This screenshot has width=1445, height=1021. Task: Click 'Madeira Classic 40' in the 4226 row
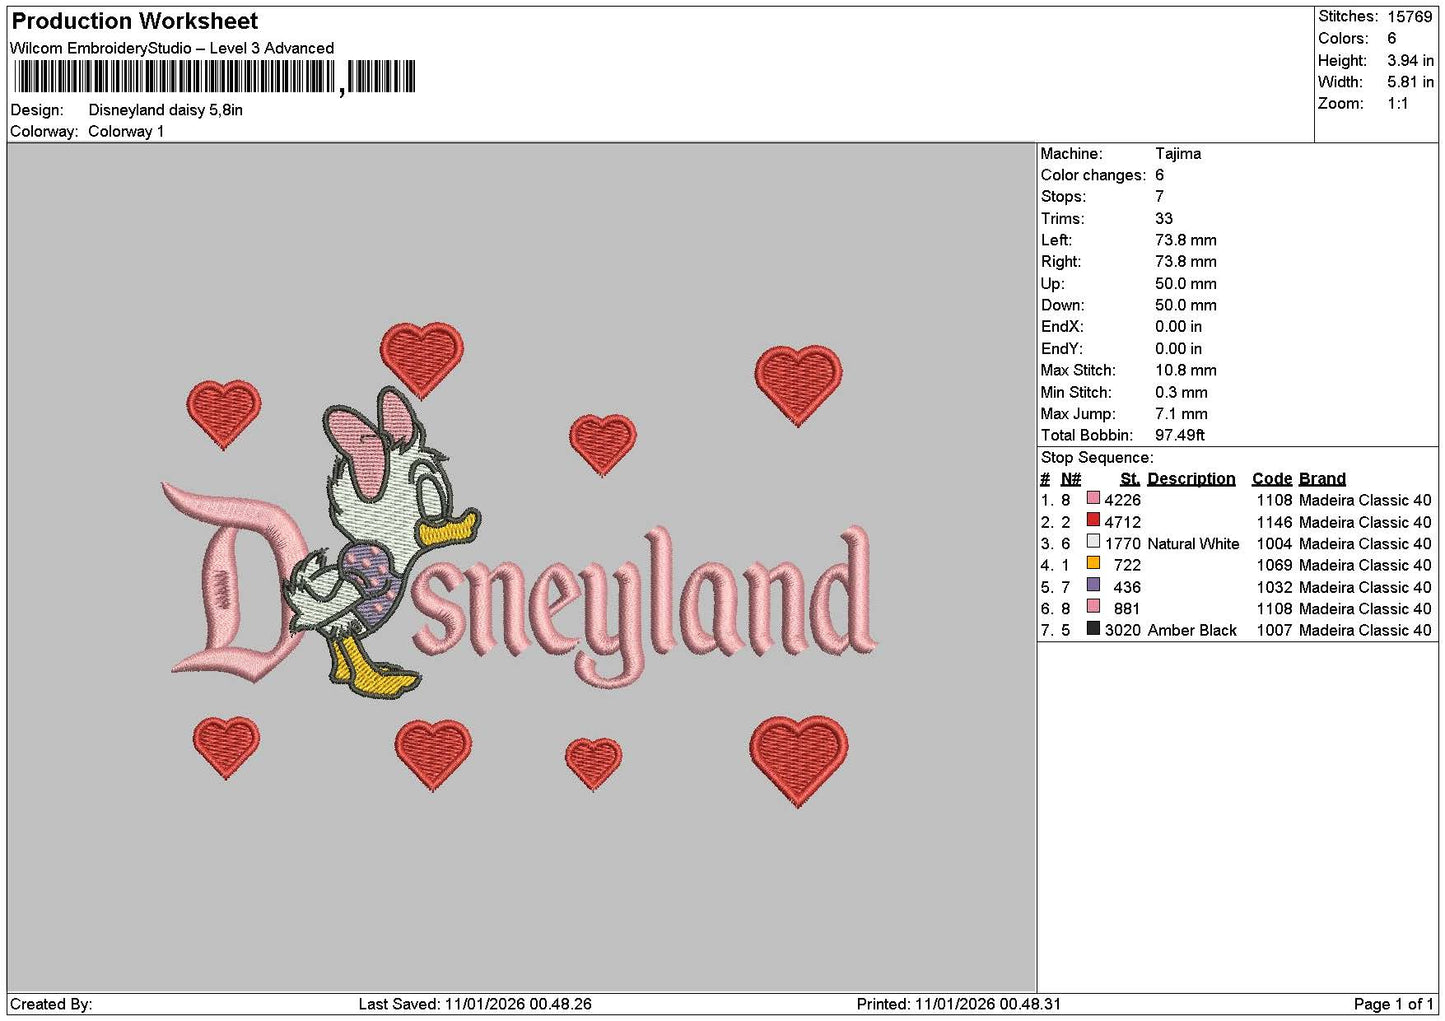coord(1365,500)
